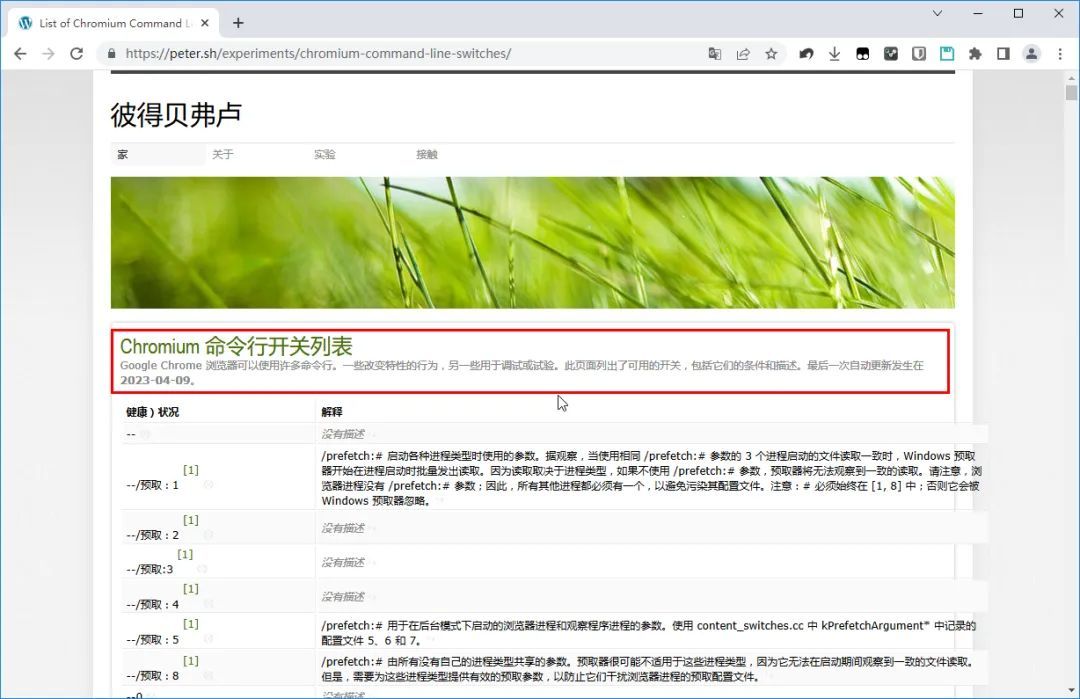Click the share page icon

pyautogui.click(x=743, y=54)
